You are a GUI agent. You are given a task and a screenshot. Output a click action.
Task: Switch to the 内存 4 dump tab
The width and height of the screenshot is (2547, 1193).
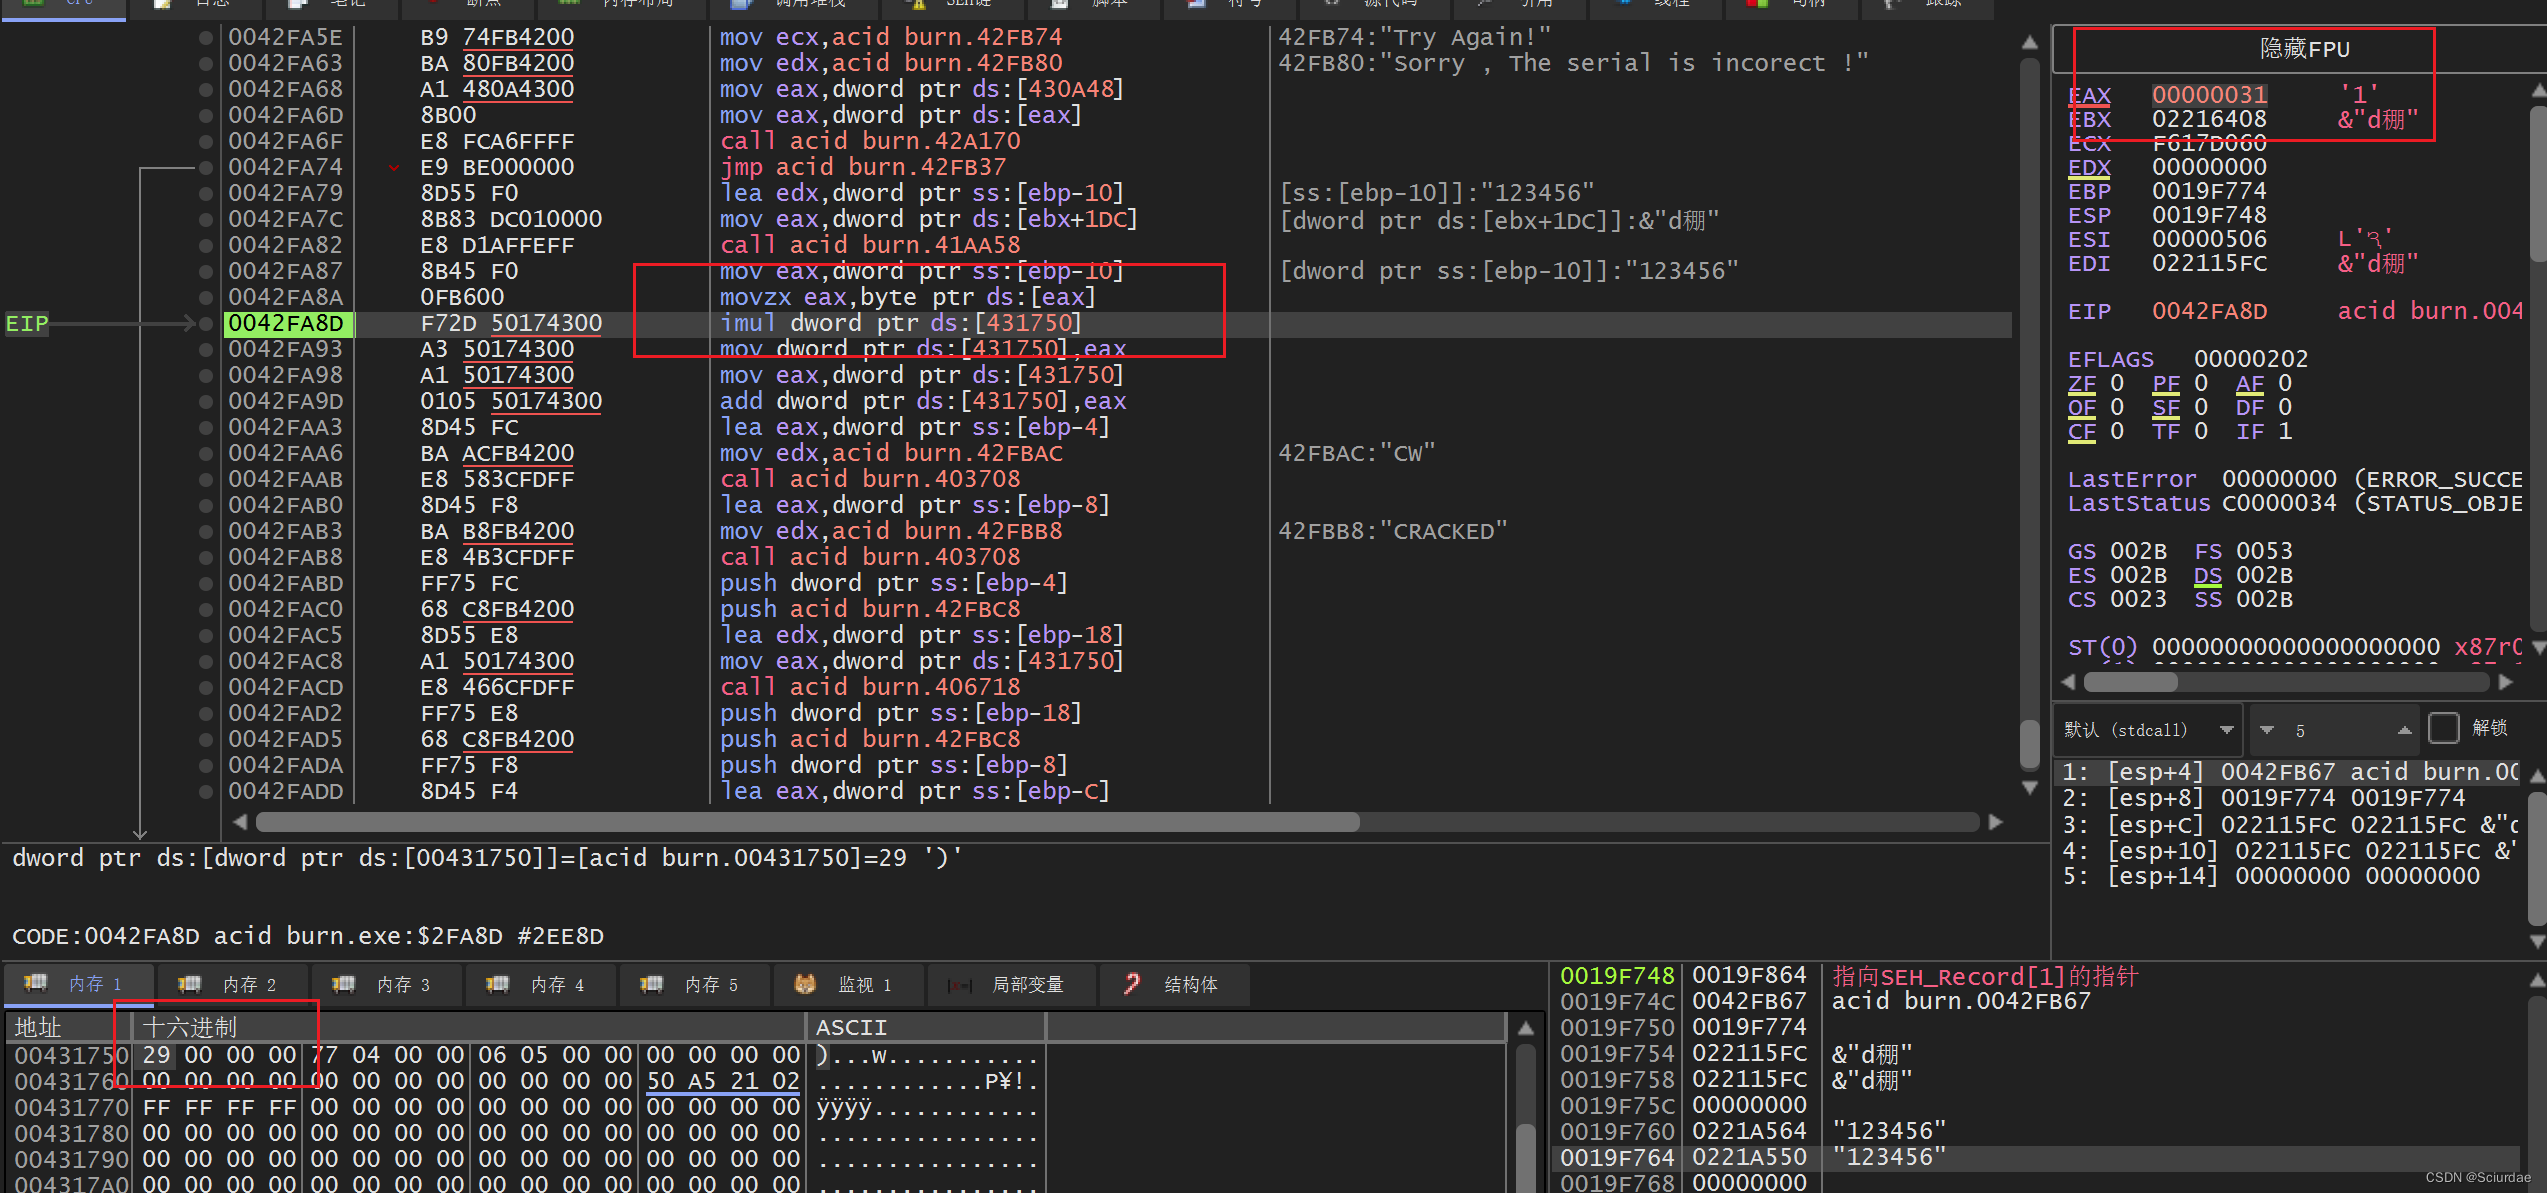(x=541, y=984)
